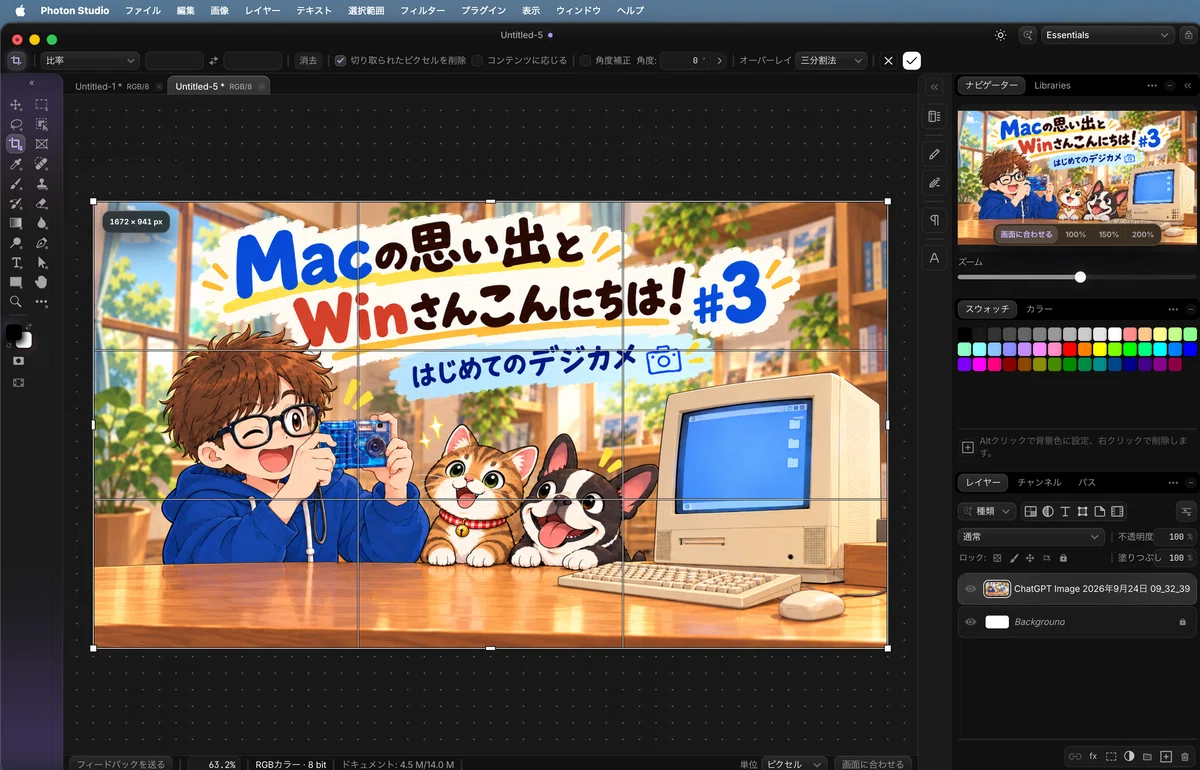Hide the Background layer
Image resolution: width=1200 pixels, height=770 pixels.
pos(970,622)
